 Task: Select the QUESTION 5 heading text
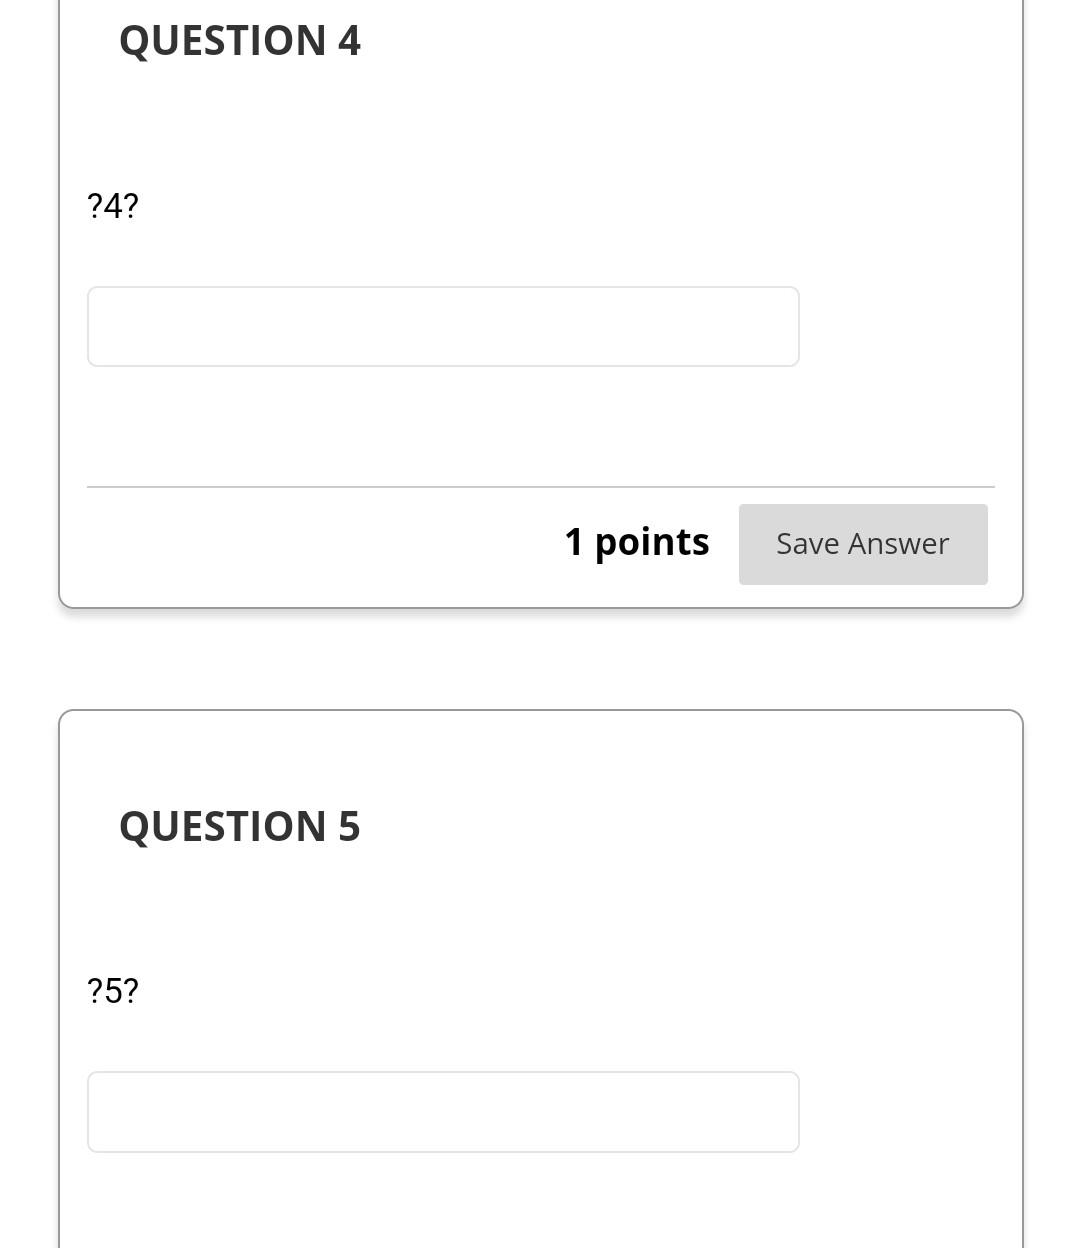click(239, 825)
